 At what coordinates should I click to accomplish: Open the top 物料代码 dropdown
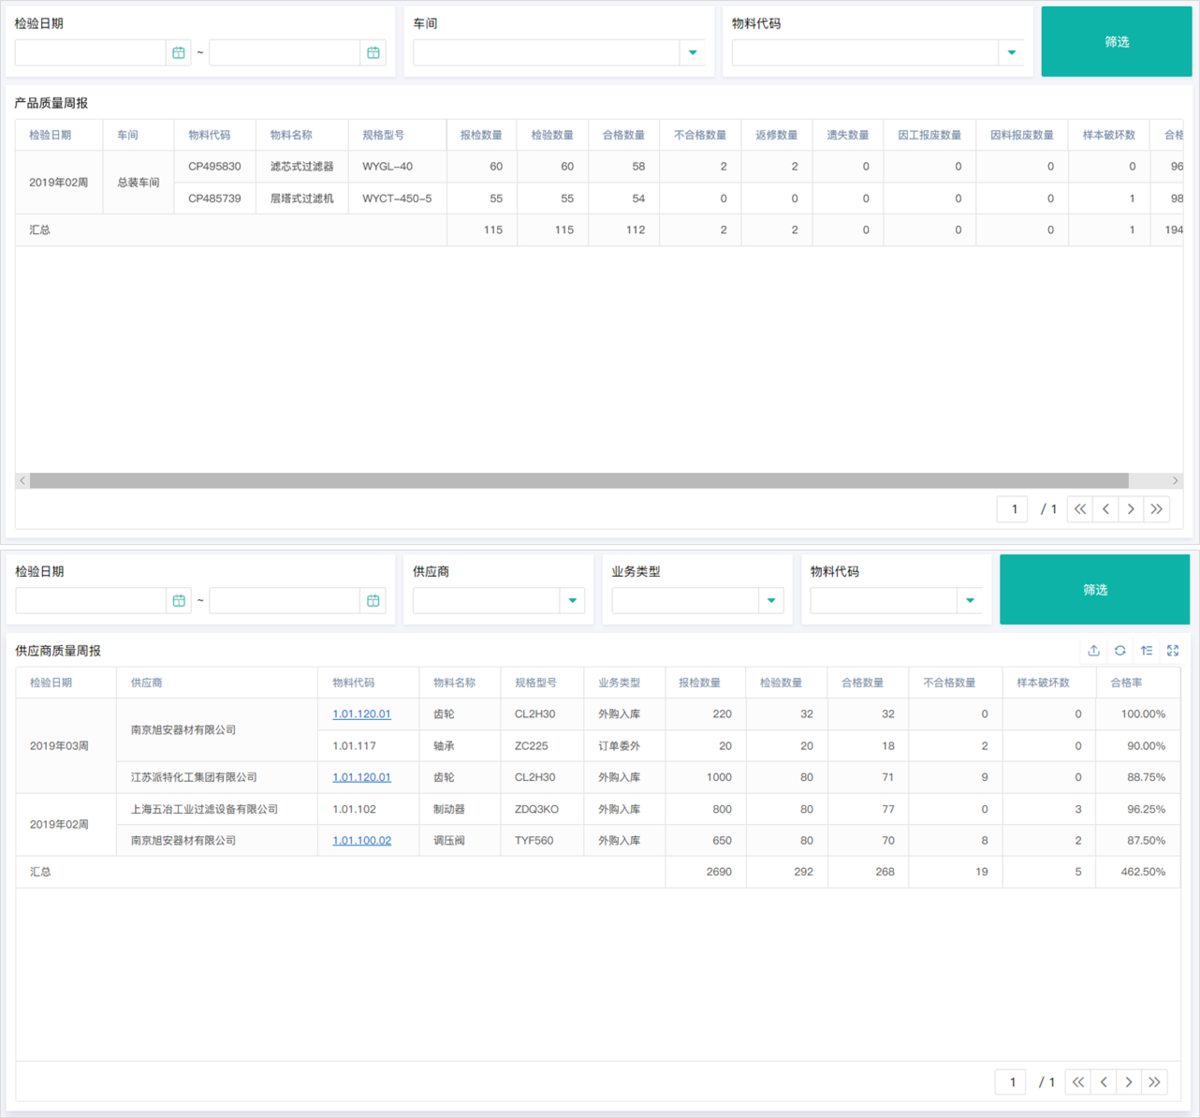(1011, 53)
